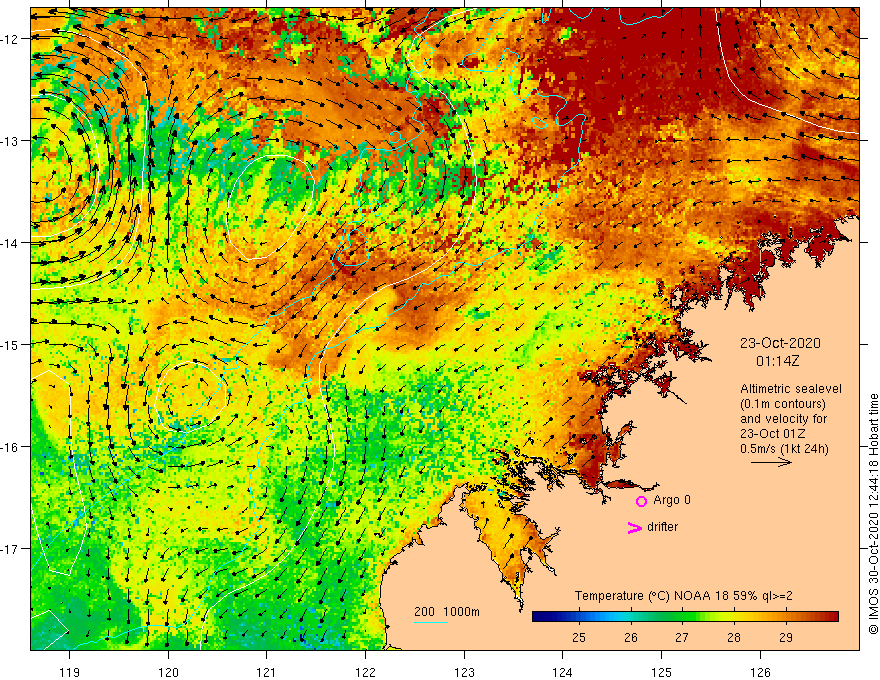Viewport: 880px width, 680px height.
Task: Click the longitude label 122
Action: coord(365,672)
